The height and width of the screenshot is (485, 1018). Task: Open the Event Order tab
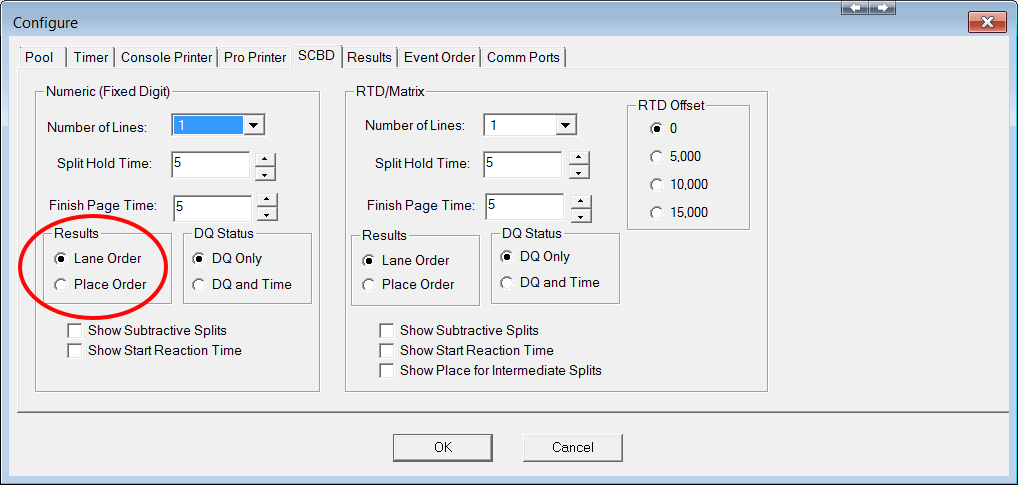(x=438, y=57)
